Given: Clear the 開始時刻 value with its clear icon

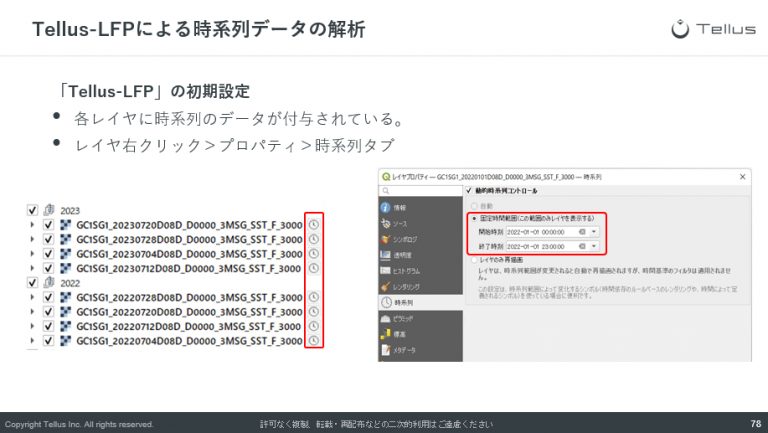Looking at the screenshot, I should [582, 232].
